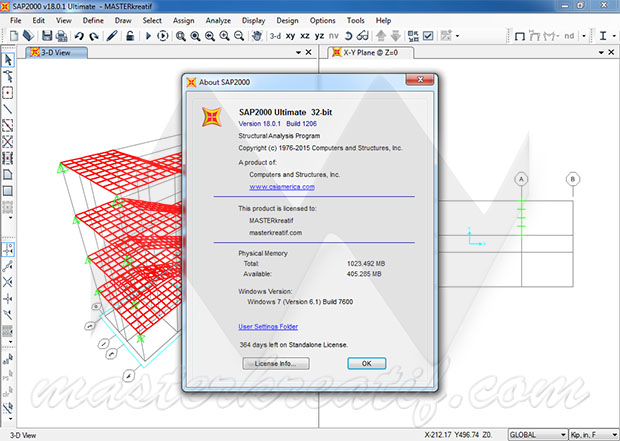Viewport: 620px width, 441px height.
Task: Toggle the Lock/Unlock Model padlock
Action: (130, 36)
